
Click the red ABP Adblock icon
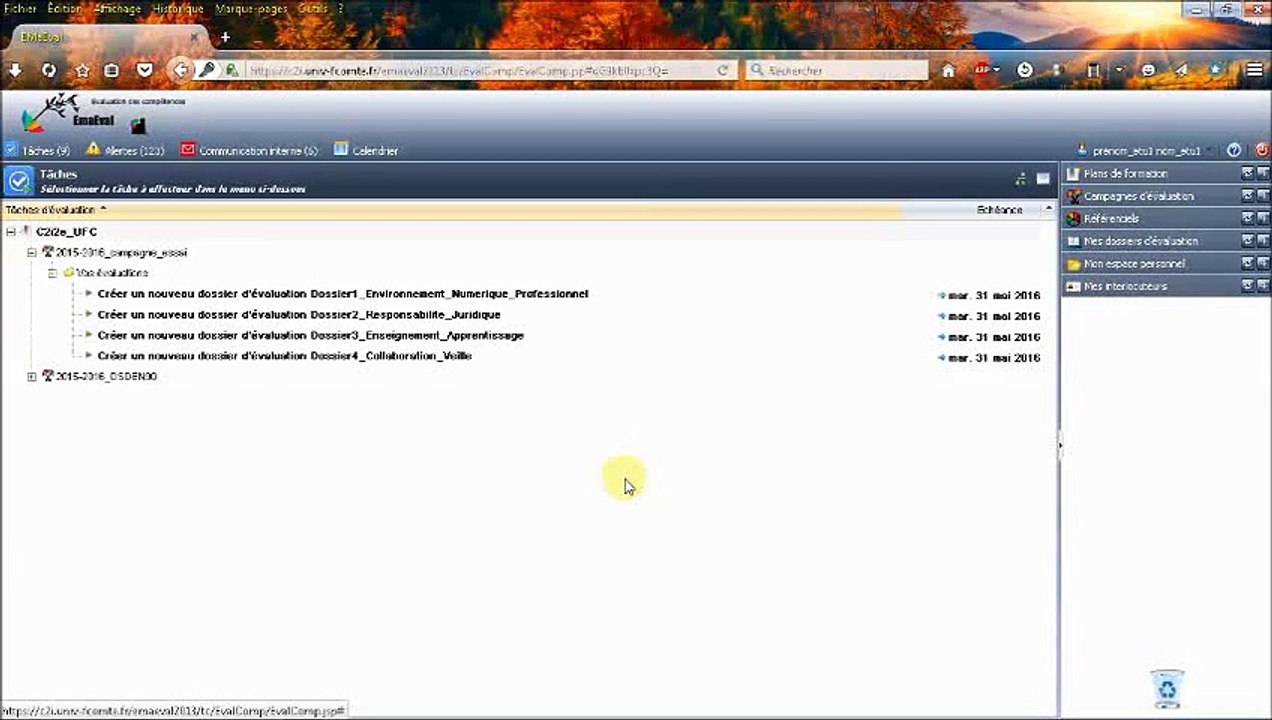pyautogui.click(x=983, y=70)
